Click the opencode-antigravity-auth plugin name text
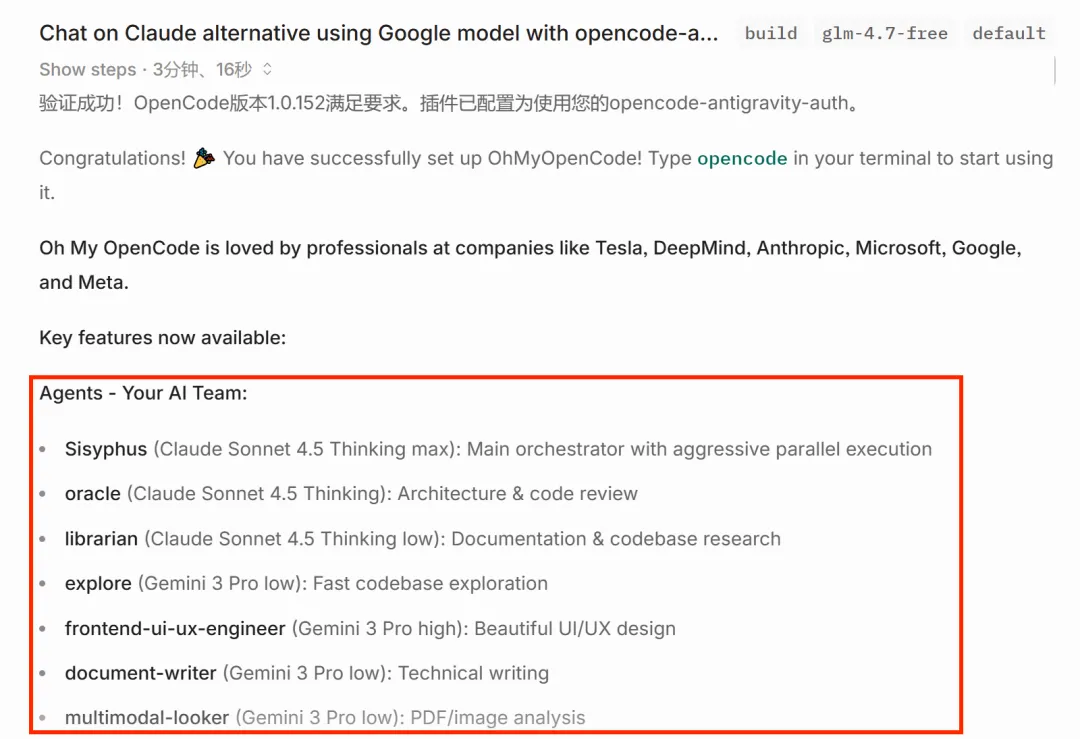 tap(728, 103)
